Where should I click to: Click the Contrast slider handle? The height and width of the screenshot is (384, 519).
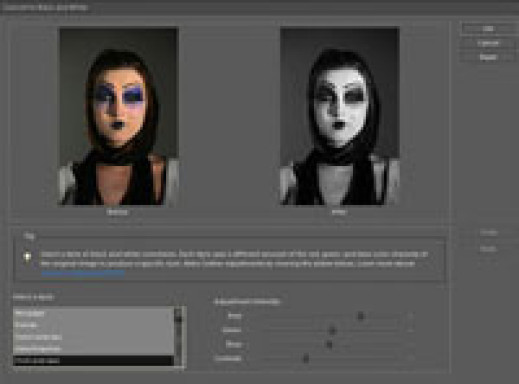pos(306,359)
